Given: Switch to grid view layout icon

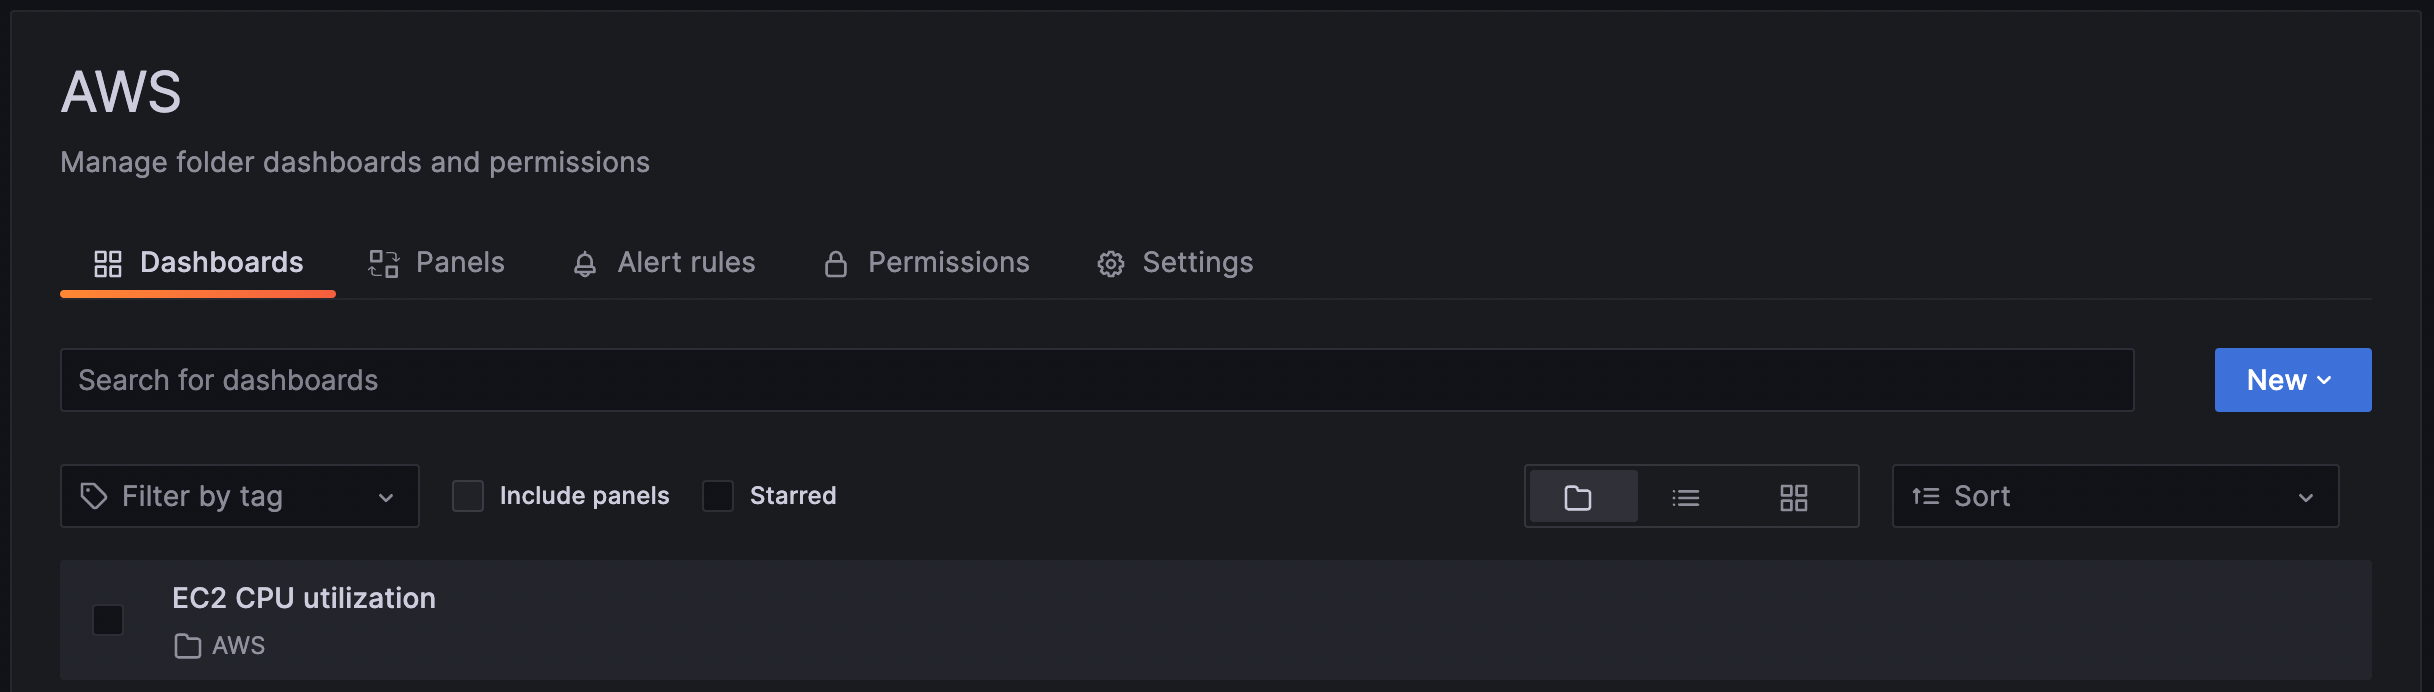Looking at the screenshot, I should pos(1793,496).
